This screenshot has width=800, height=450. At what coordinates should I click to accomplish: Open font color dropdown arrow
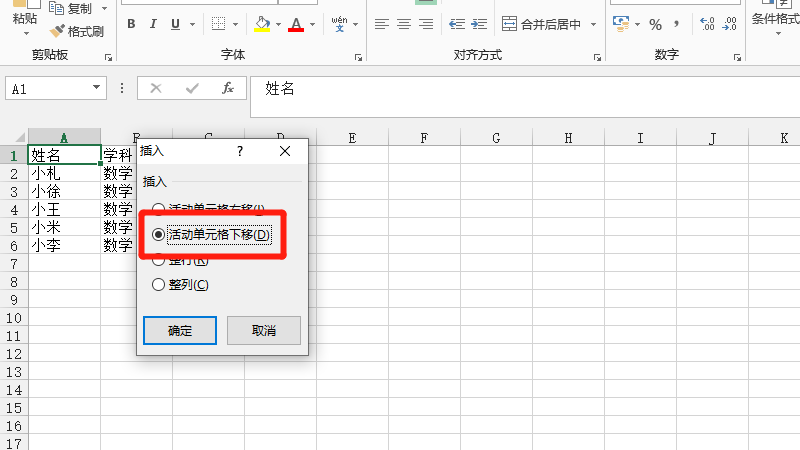click(x=313, y=24)
